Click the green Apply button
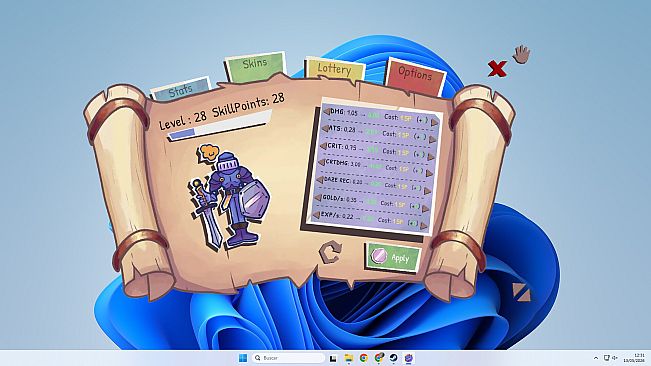 [393, 257]
